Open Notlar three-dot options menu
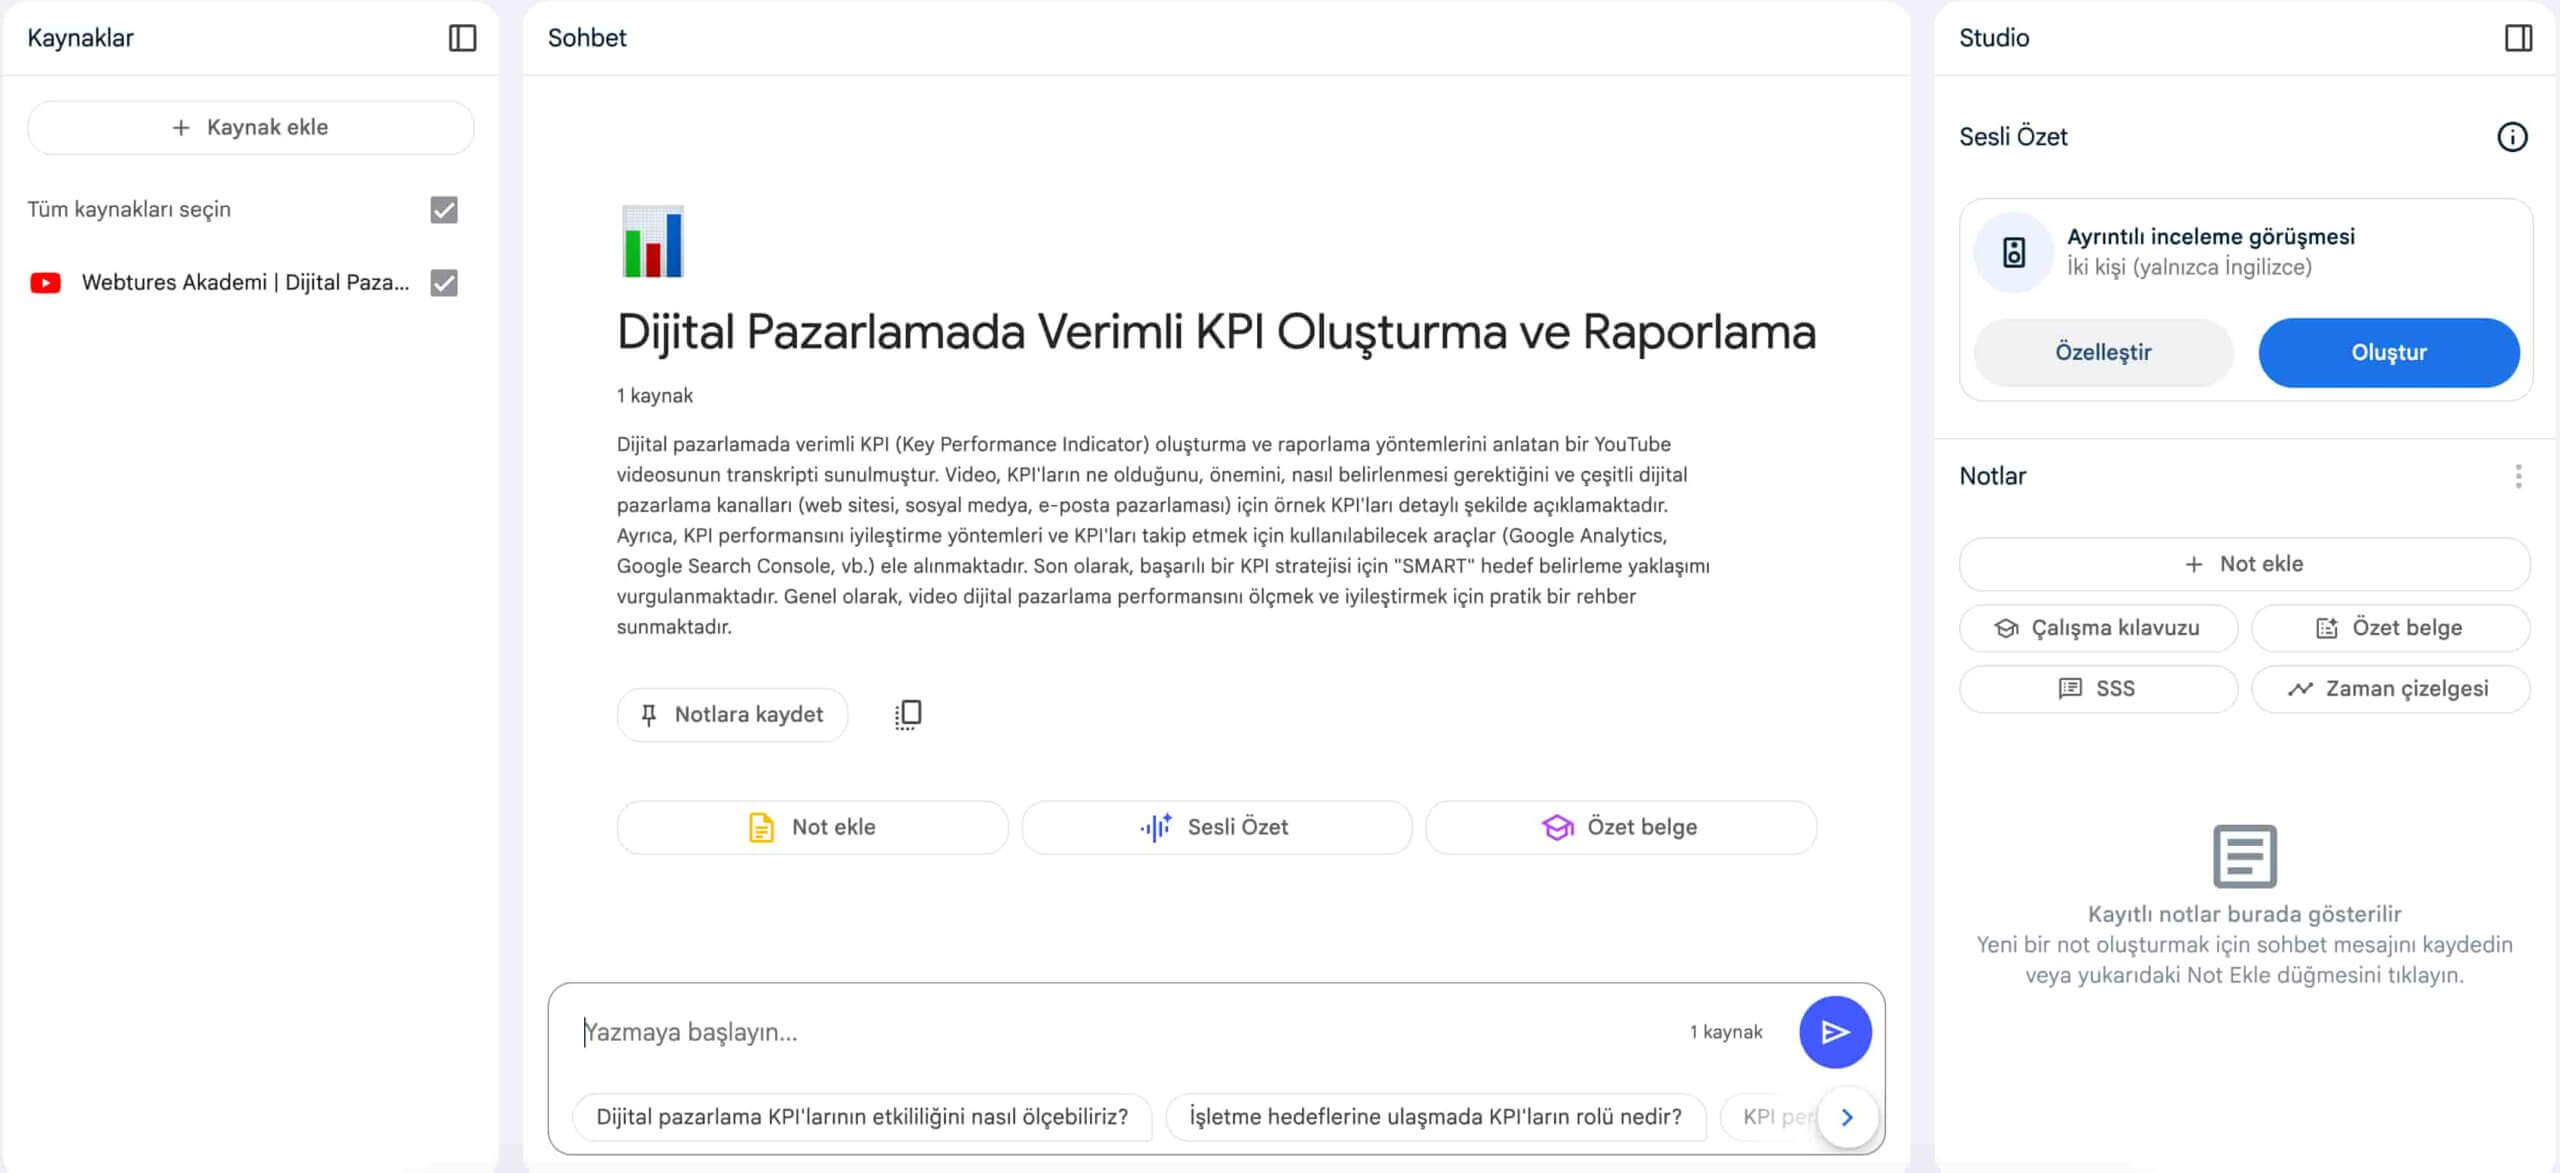The image size is (2560, 1173). pyautogui.click(x=2518, y=476)
